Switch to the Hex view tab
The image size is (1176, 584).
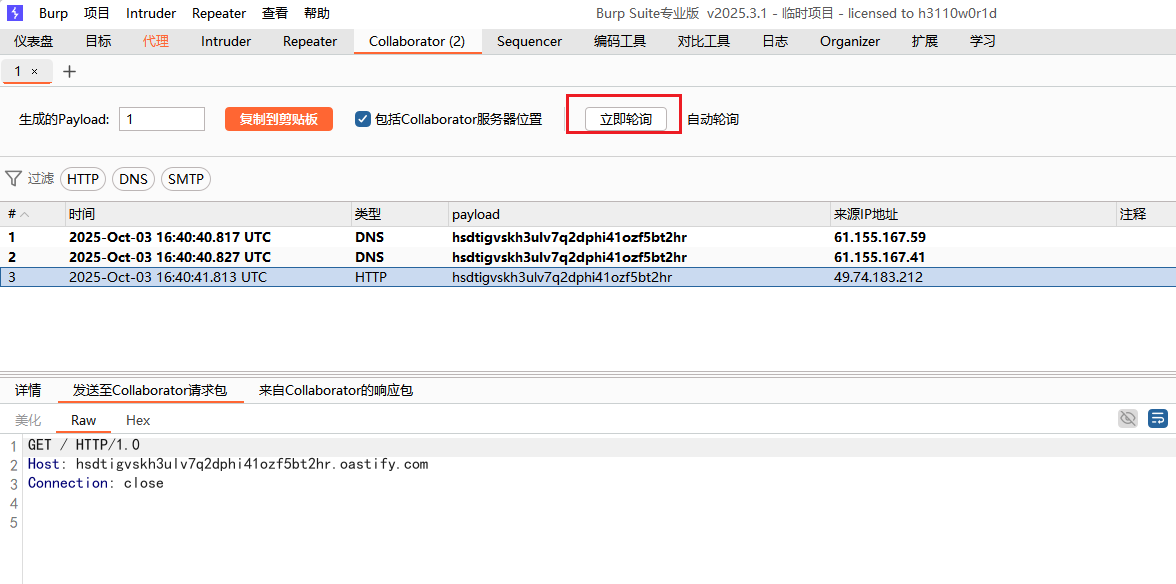tap(138, 420)
